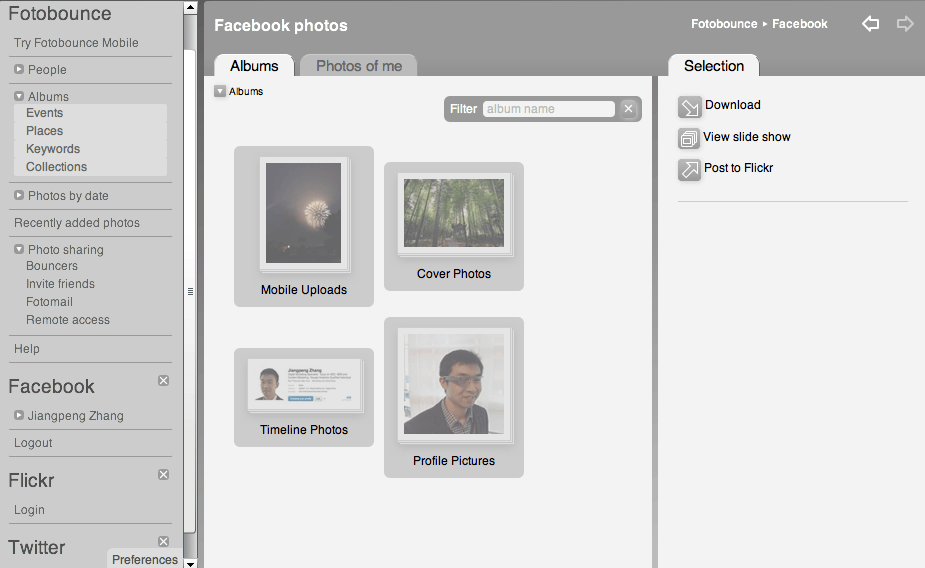Click the back navigation arrow
The height and width of the screenshot is (568, 925).
point(871,24)
